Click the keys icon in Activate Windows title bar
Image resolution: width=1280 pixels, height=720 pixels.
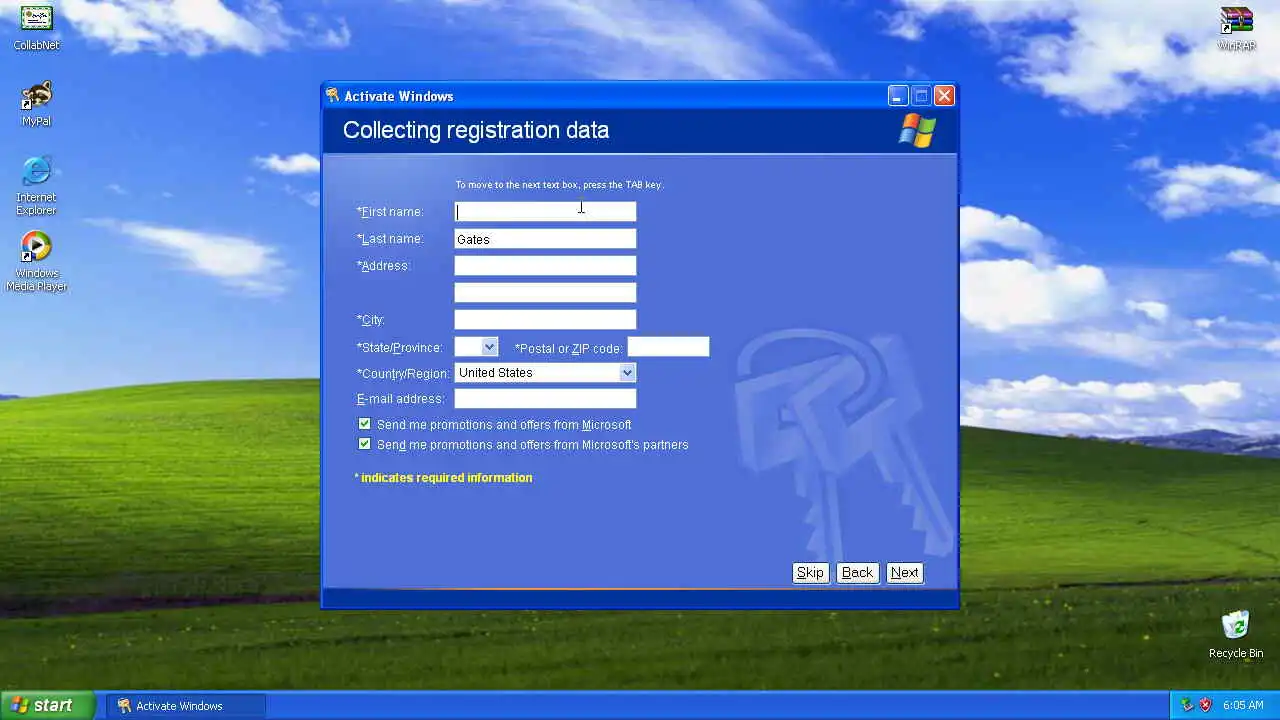click(x=333, y=96)
